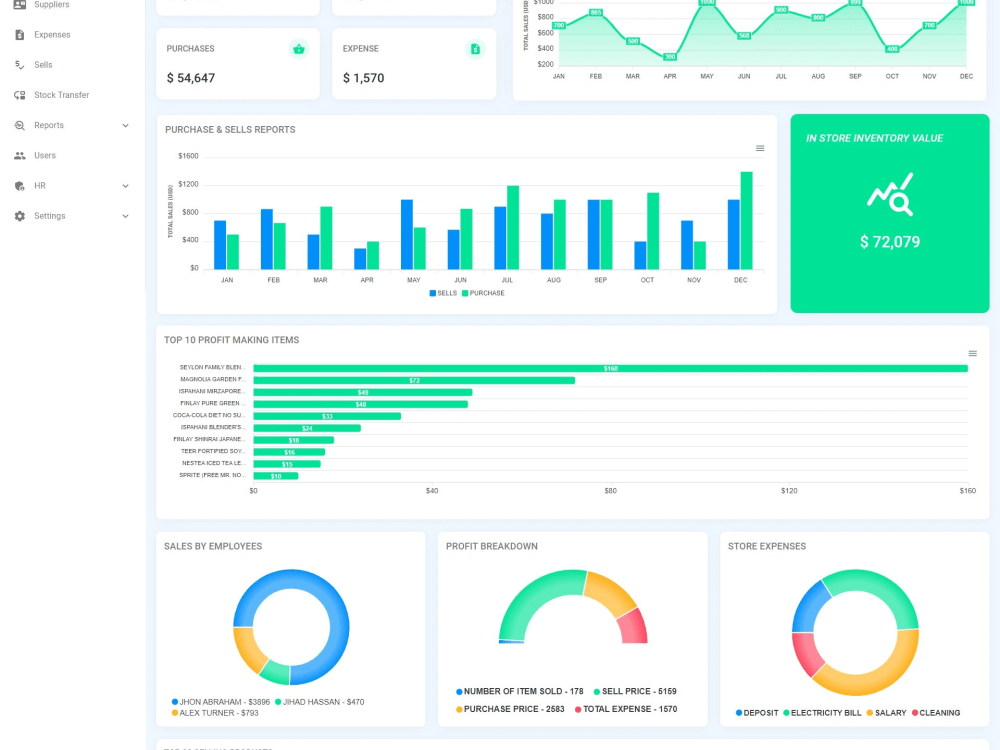Screen dimensions: 1000x750
Task: Toggle the SALARY legend entry
Action: click(886, 713)
